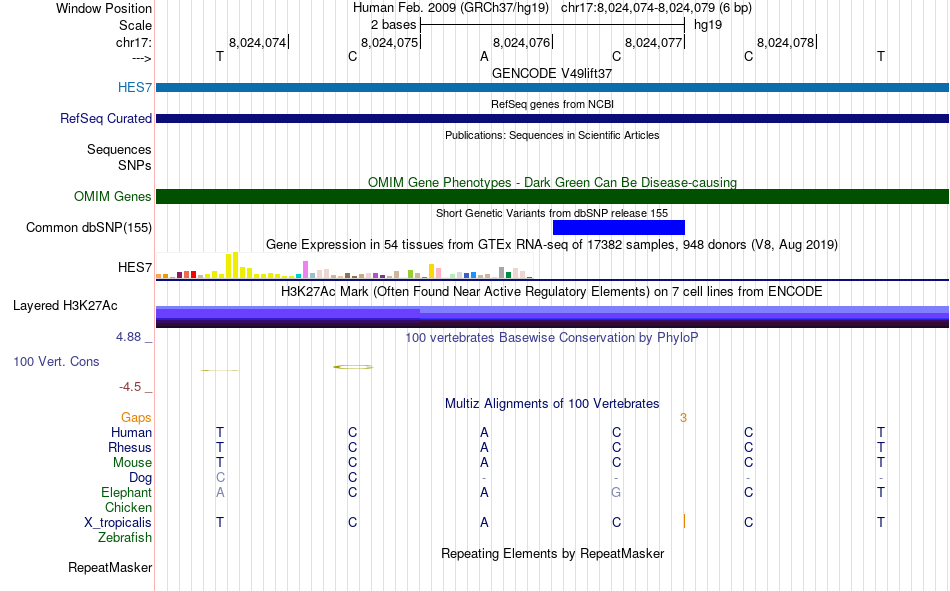This screenshot has width=950, height=591.
Task: Click the A base in the top sequence ruler
Action: tap(484, 56)
